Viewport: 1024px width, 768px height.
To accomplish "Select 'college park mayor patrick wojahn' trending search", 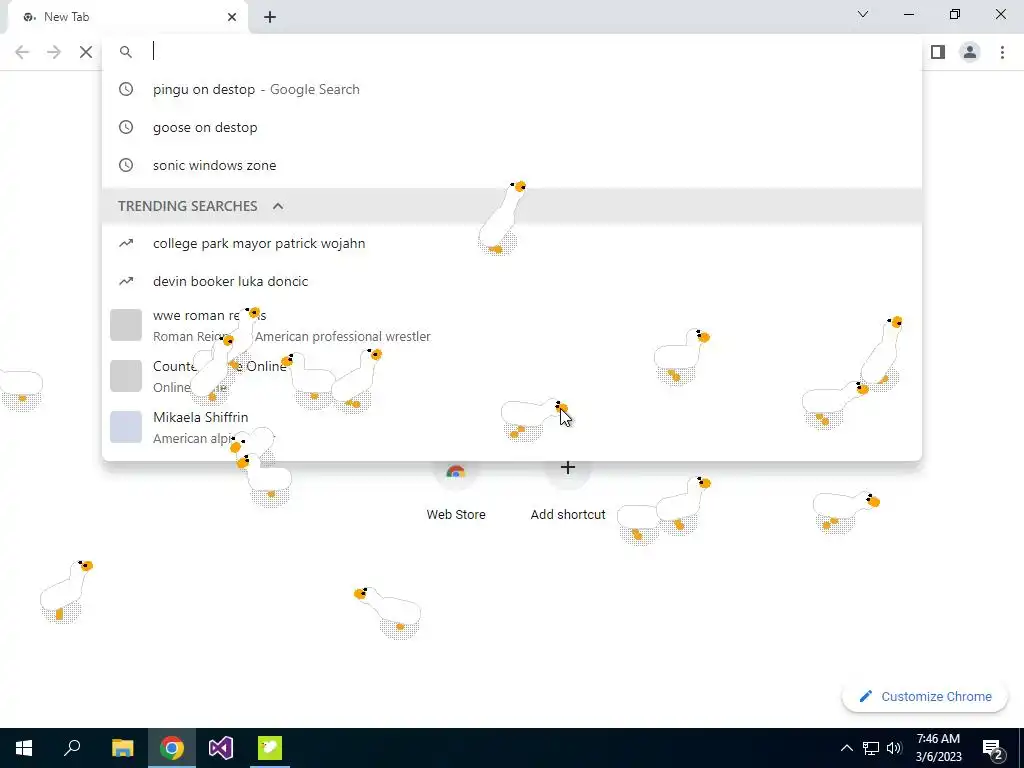I will point(512,244).
